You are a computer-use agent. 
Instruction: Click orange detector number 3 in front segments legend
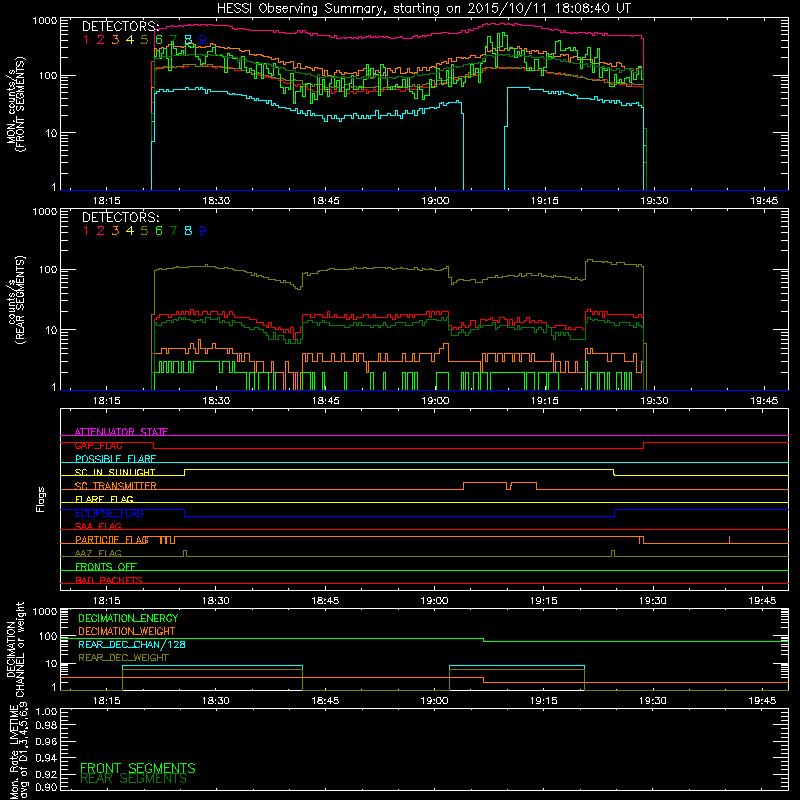coord(115,40)
